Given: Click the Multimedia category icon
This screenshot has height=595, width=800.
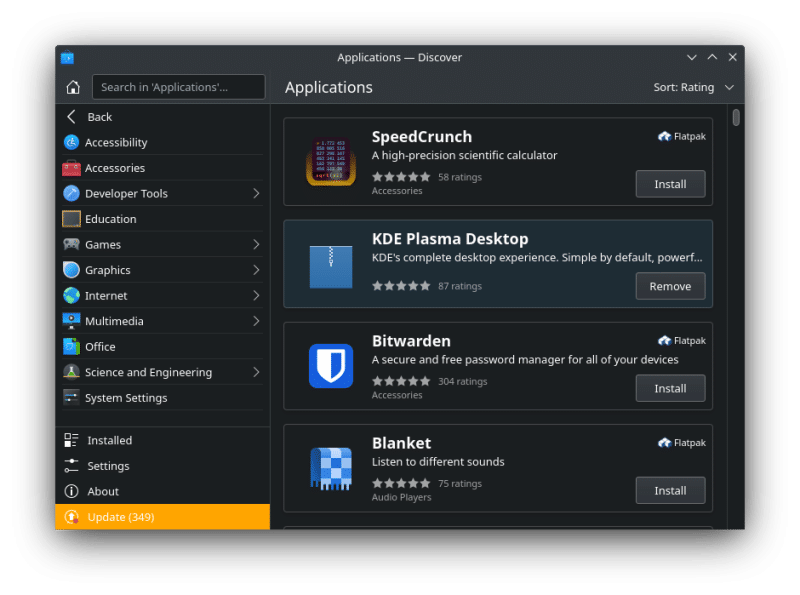Looking at the screenshot, I should (x=71, y=321).
